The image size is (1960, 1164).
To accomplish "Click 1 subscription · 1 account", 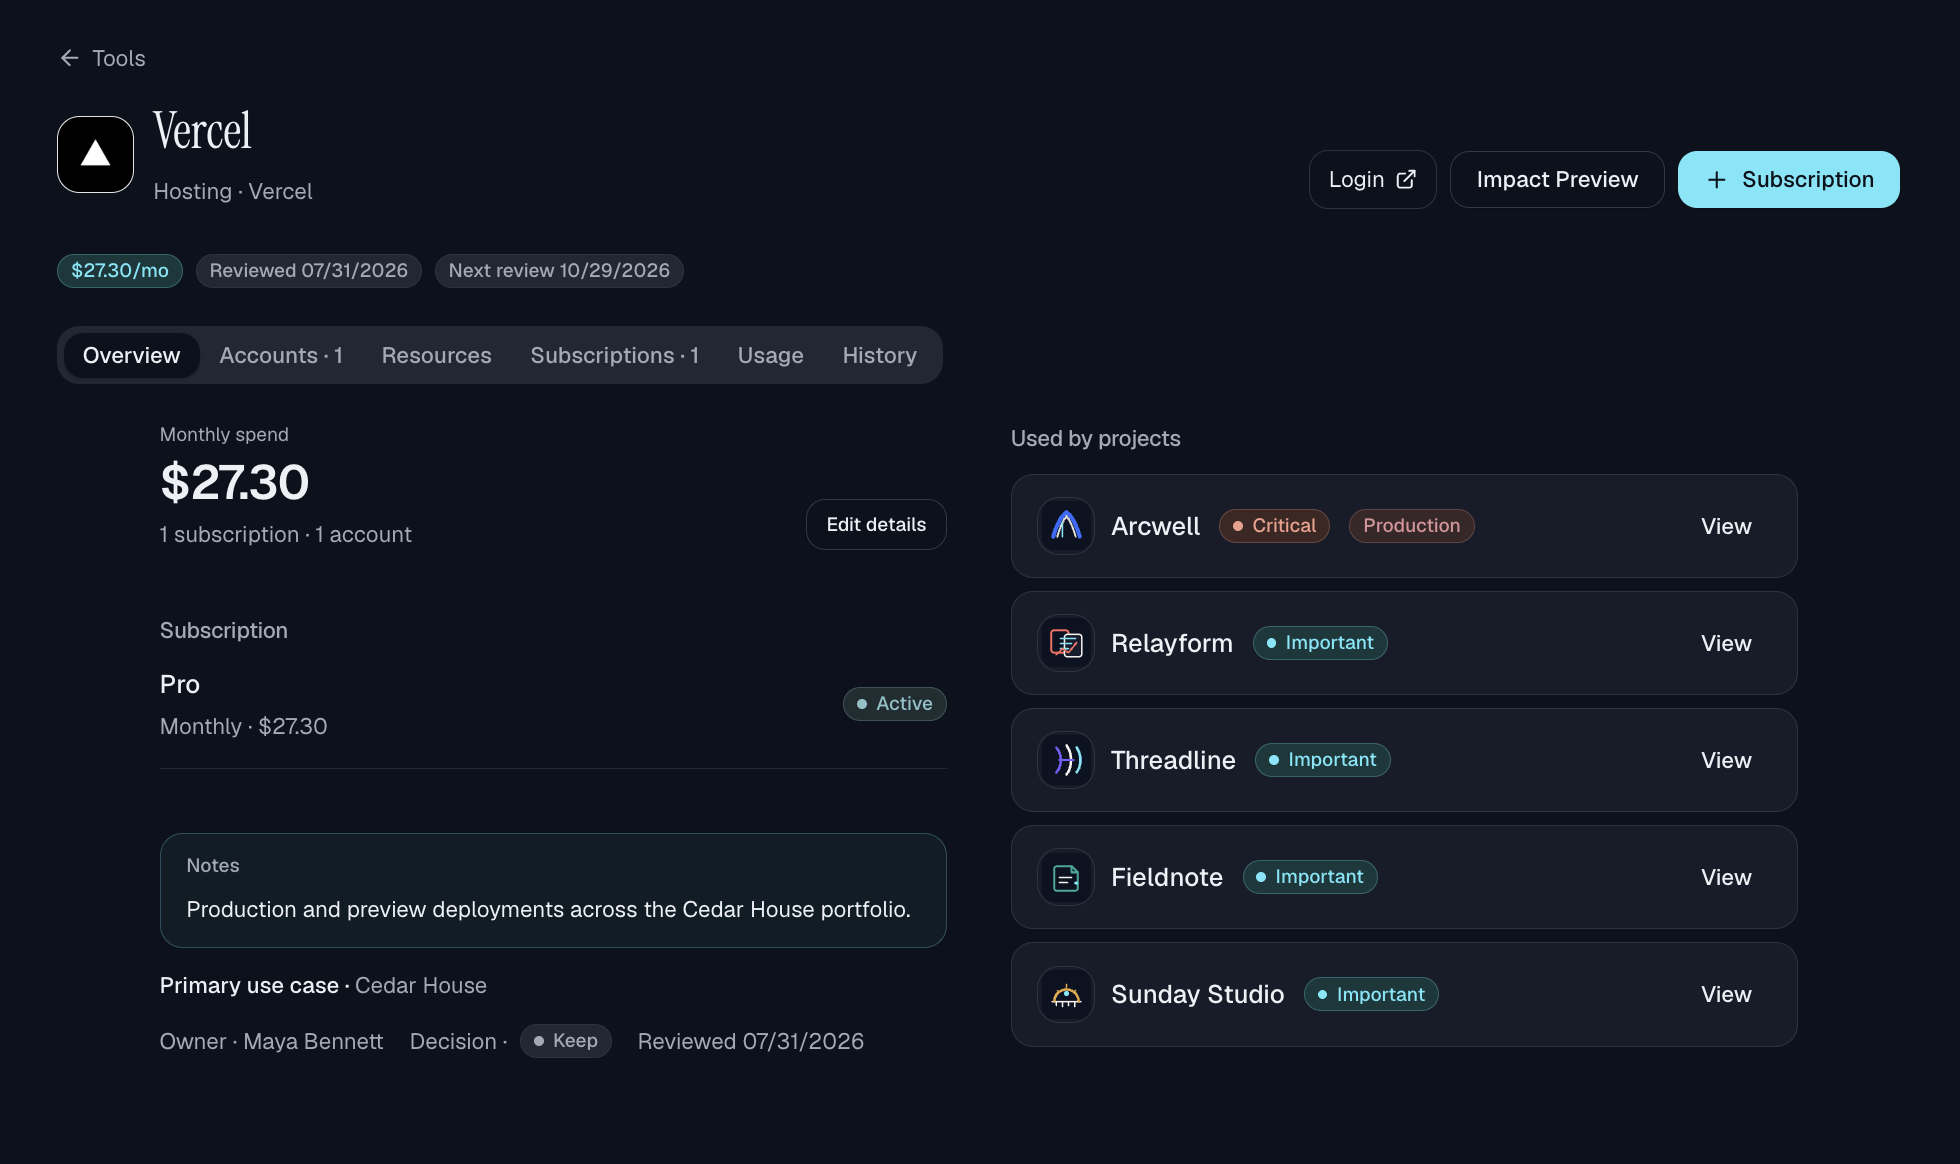I will click(285, 534).
